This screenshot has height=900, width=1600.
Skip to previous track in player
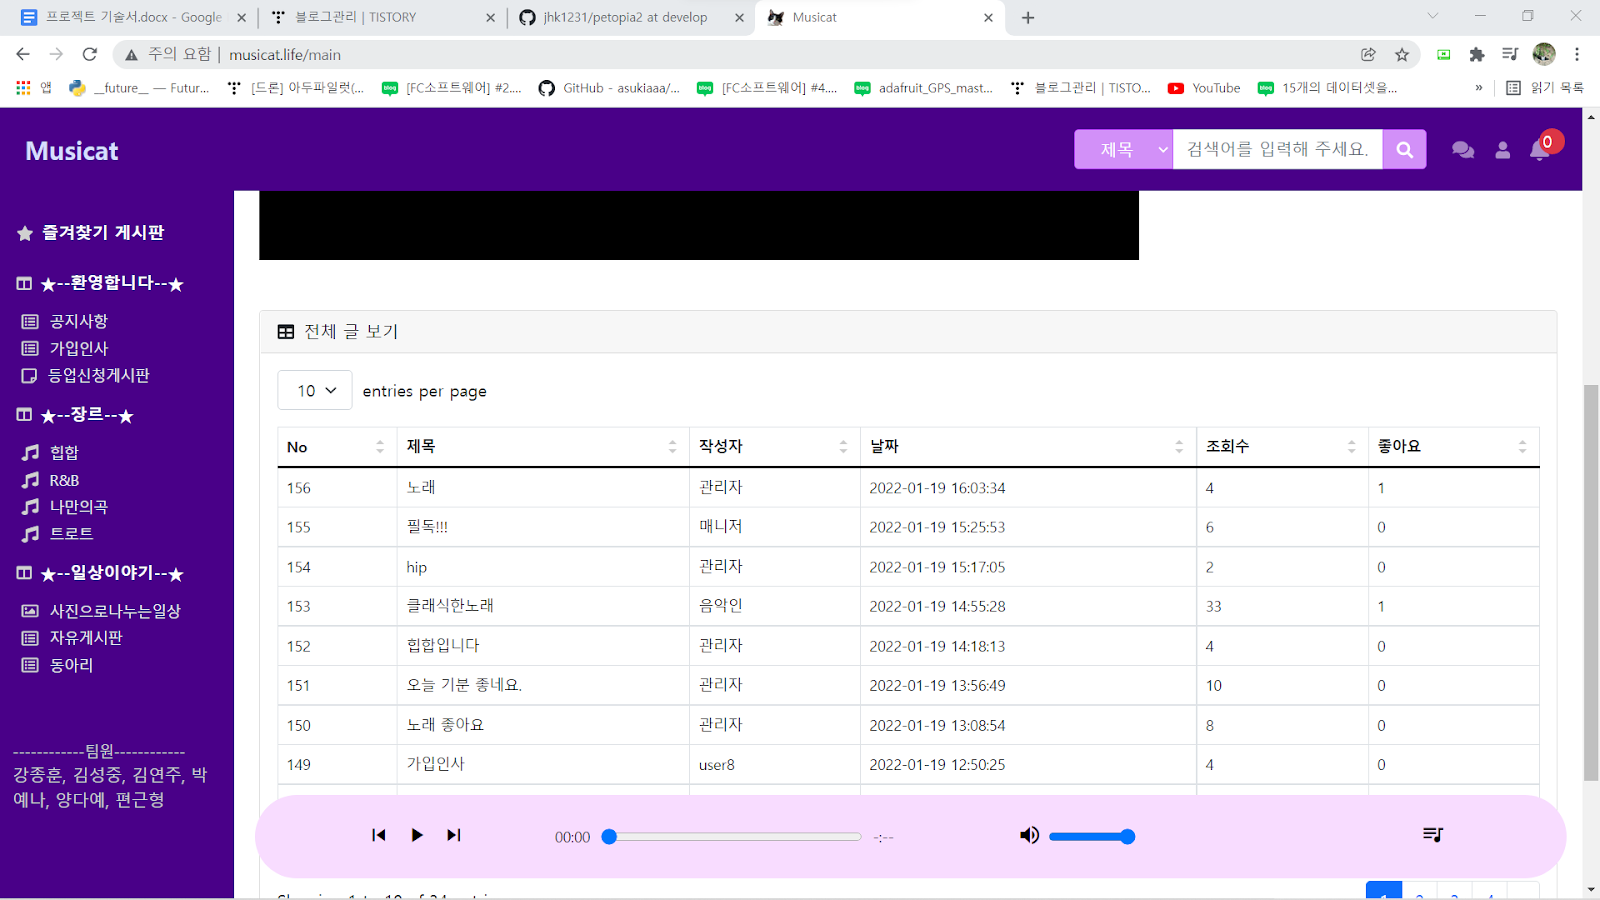pyautogui.click(x=378, y=835)
